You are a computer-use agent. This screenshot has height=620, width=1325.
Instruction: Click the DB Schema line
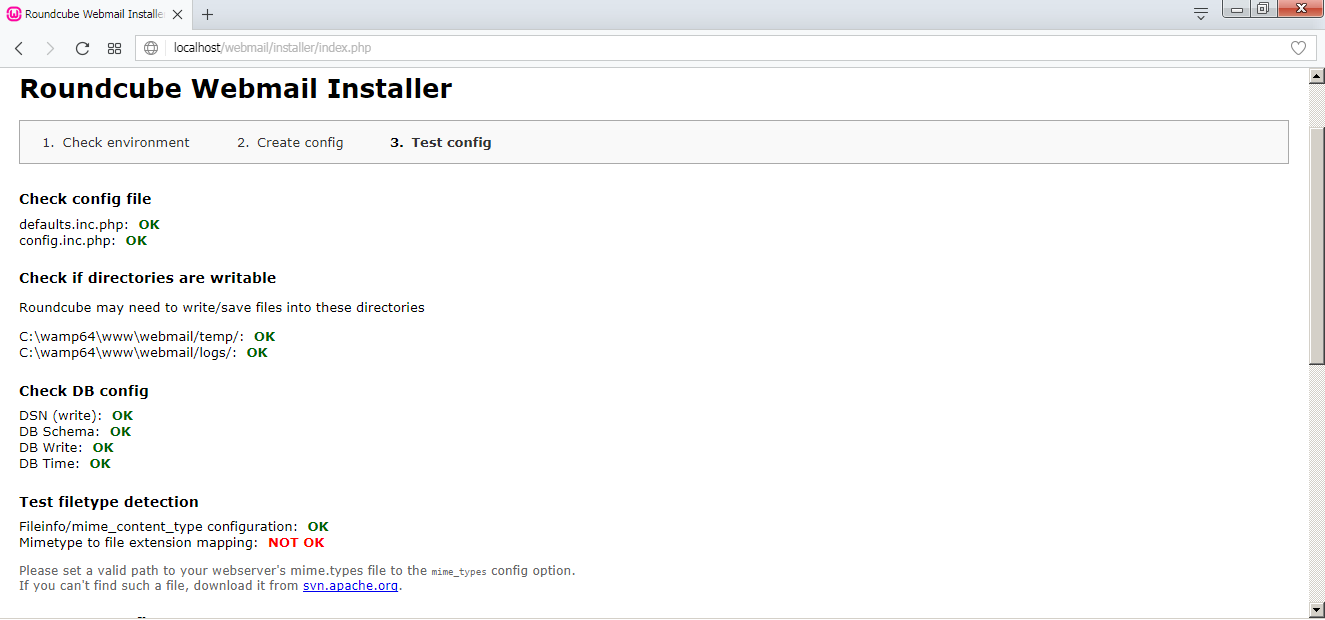point(75,432)
